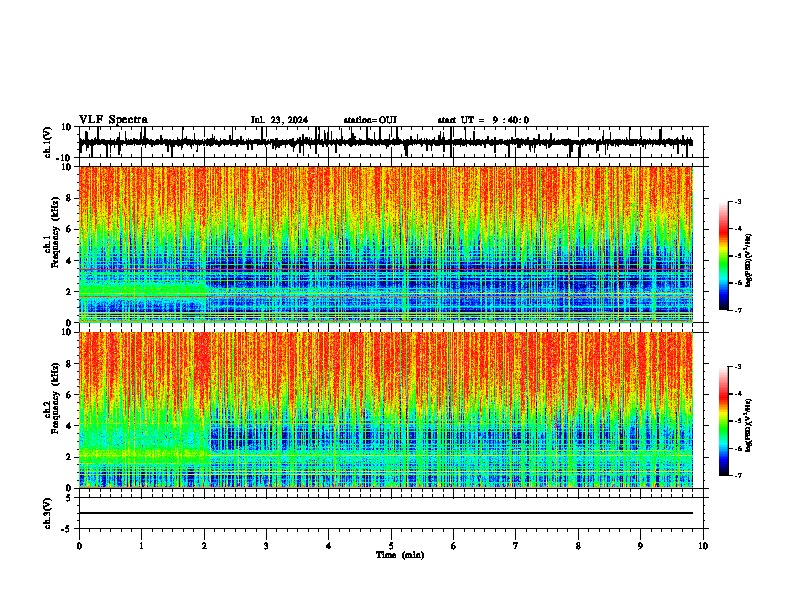Click the "station=OUI" header text
792x612 pixels.
pos(370,120)
